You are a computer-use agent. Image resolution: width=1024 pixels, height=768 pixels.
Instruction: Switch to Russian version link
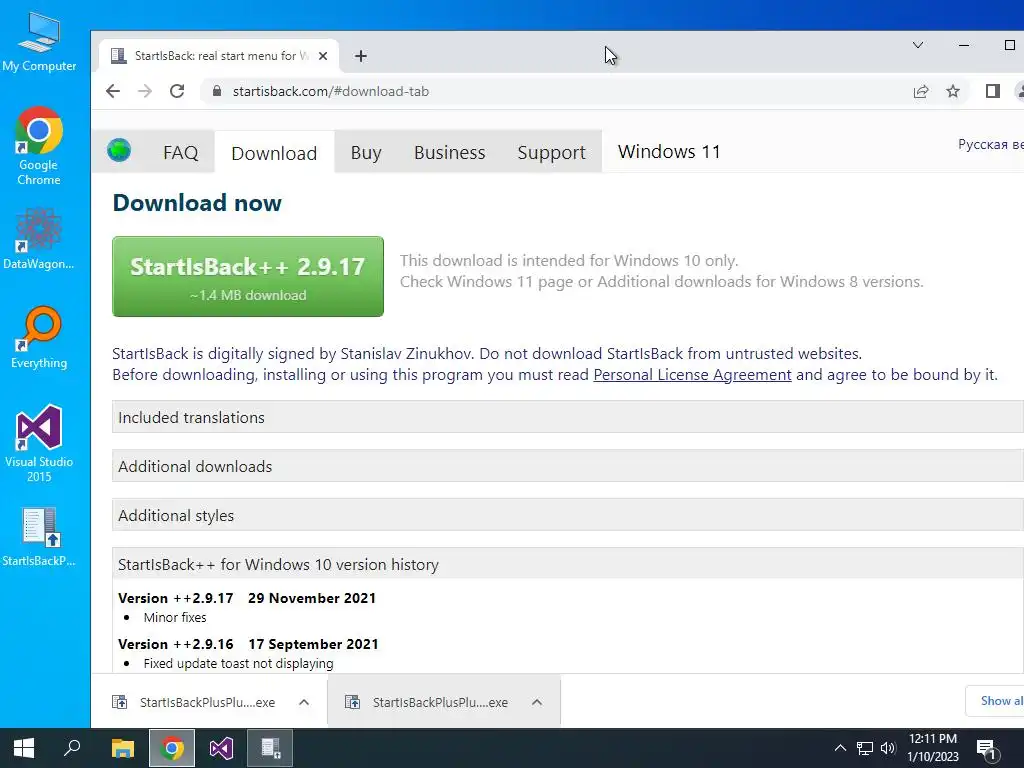(x=991, y=144)
